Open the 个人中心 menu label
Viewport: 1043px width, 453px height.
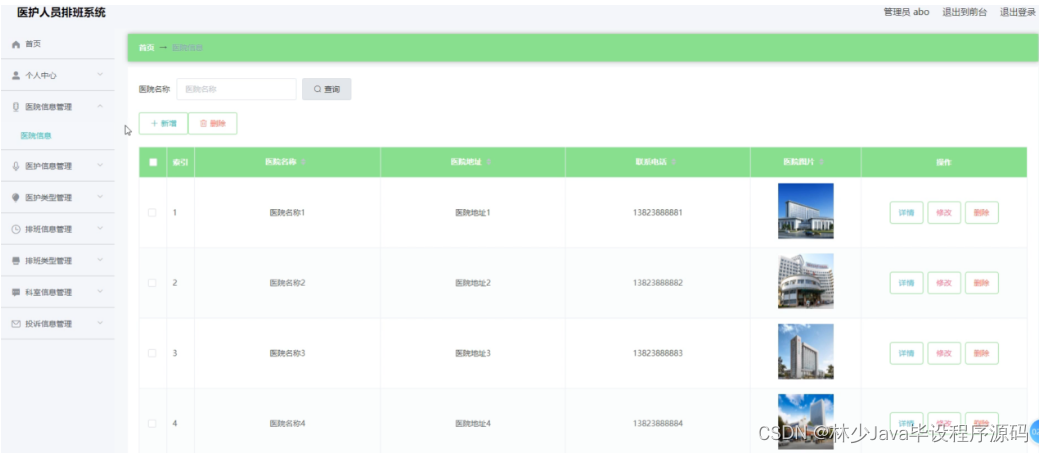point(41,76)
